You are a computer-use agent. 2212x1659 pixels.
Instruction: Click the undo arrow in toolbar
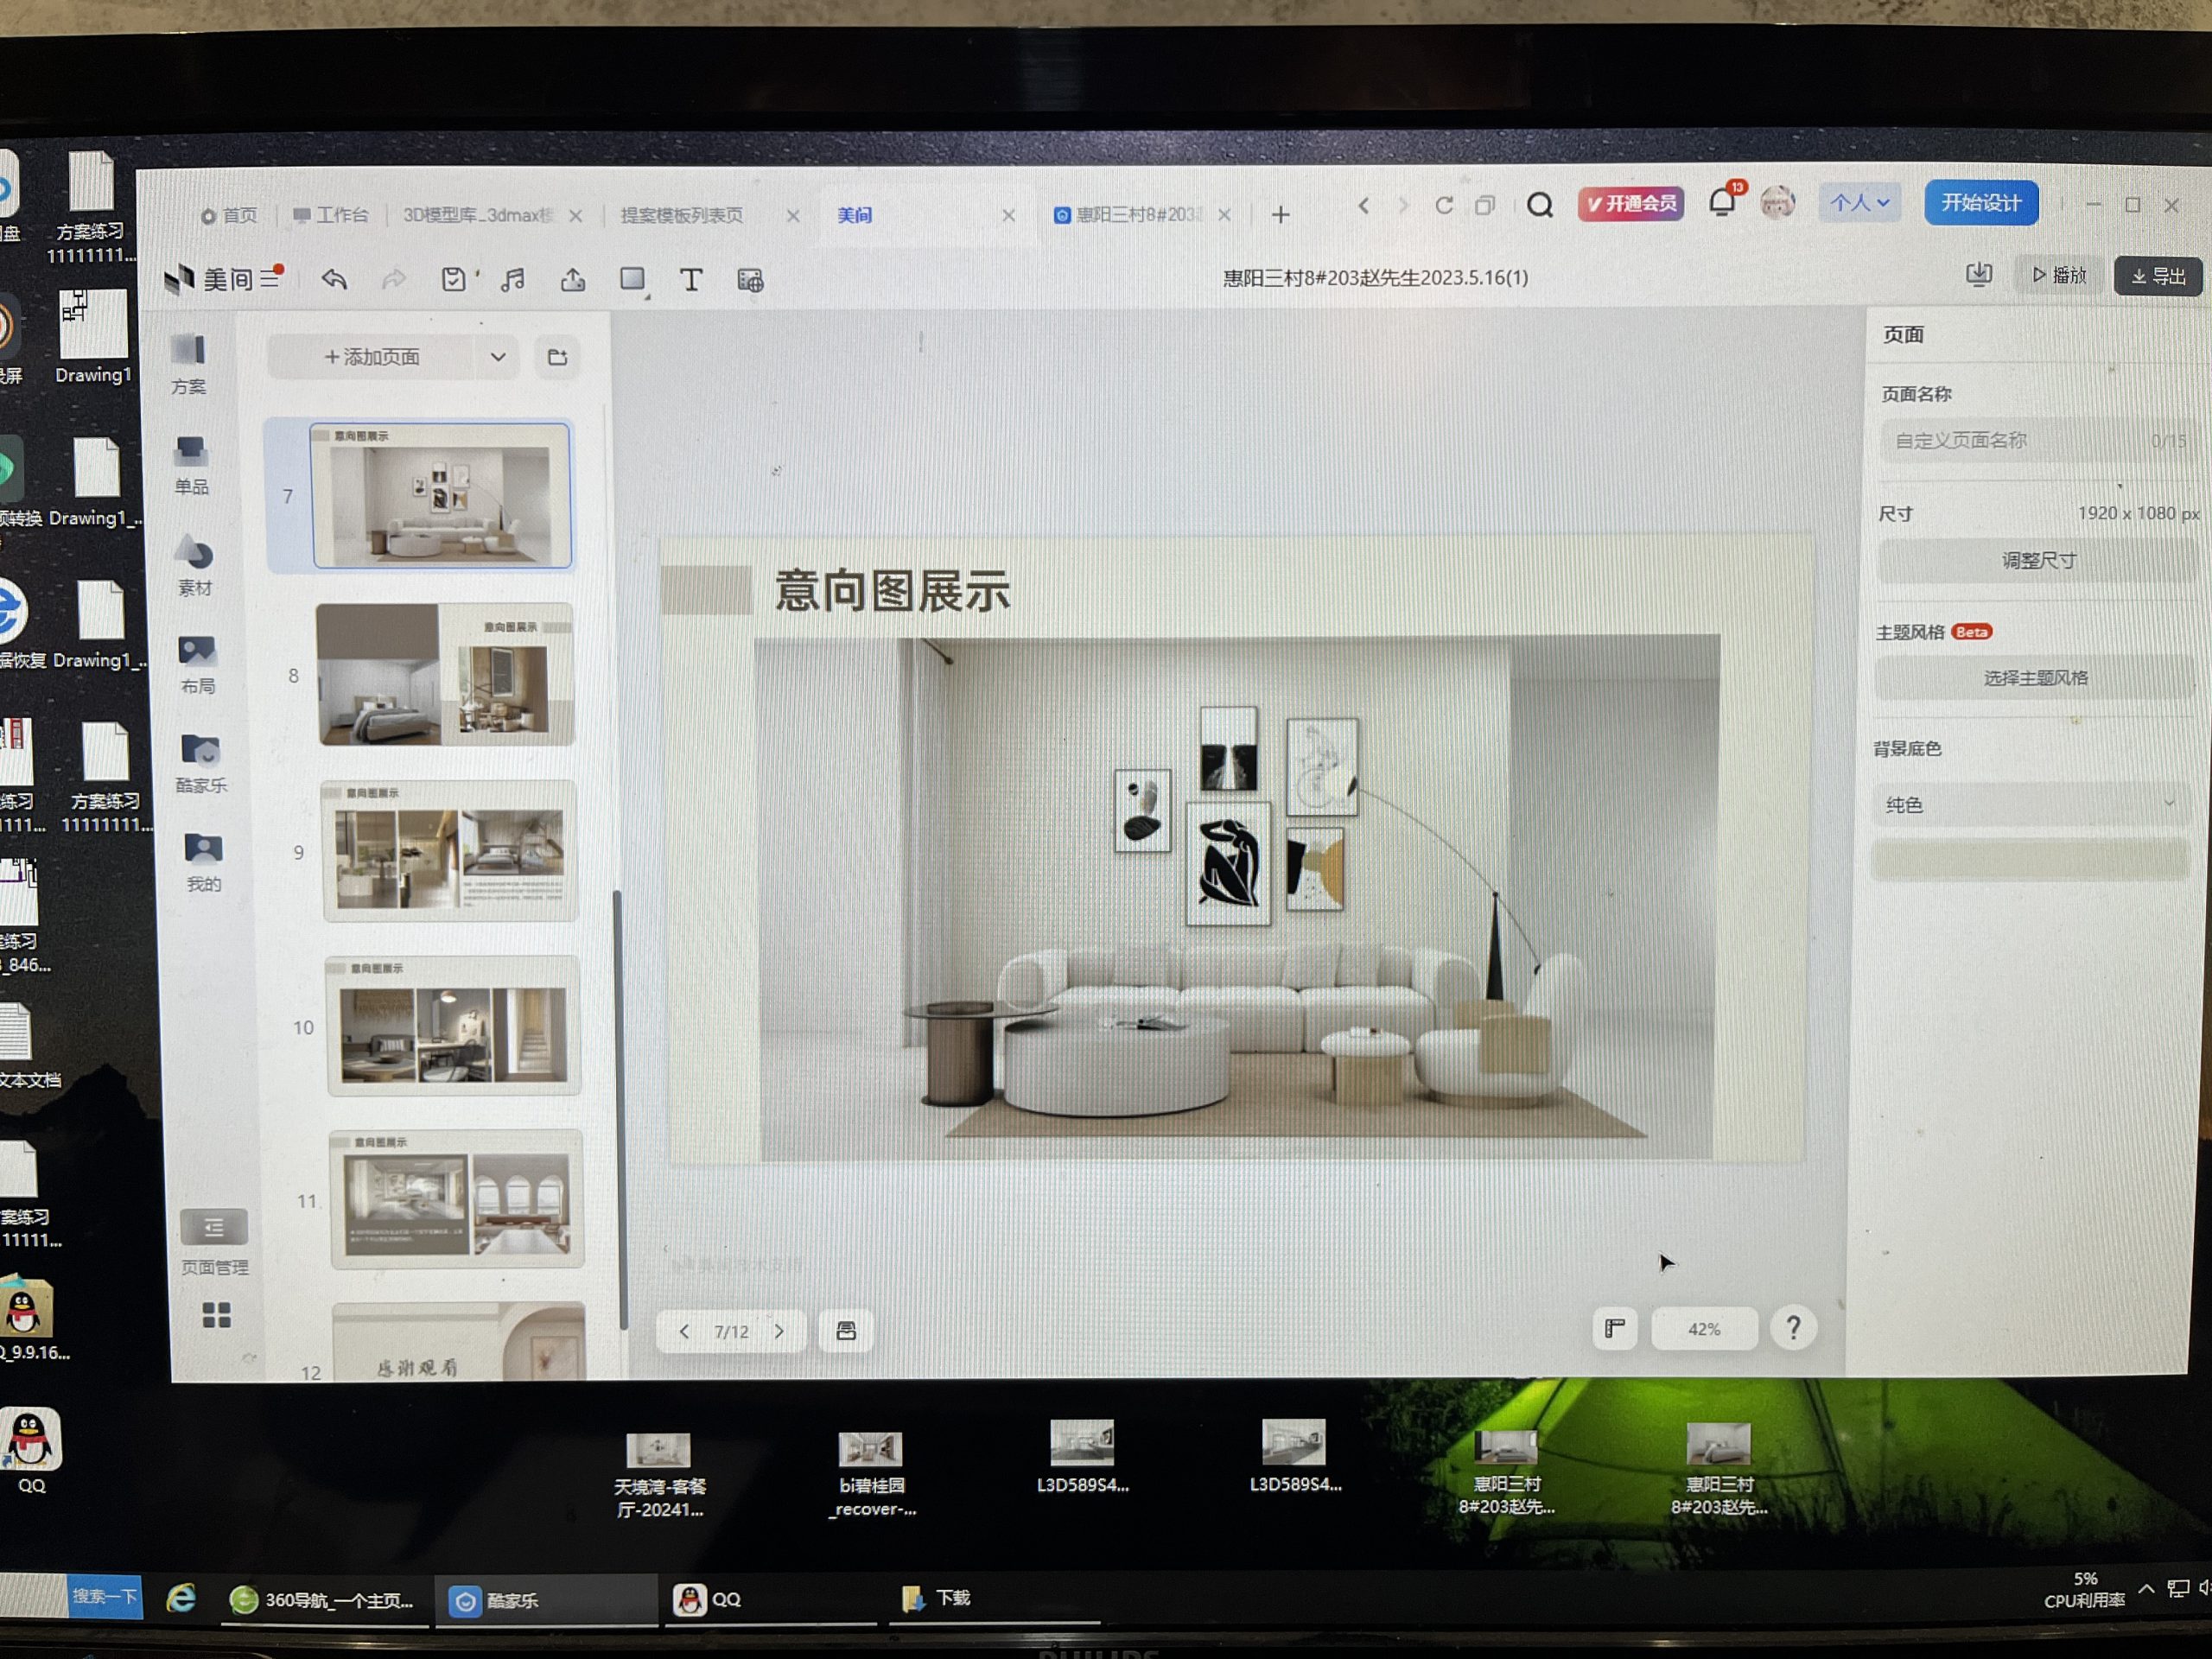coord(334,280)
